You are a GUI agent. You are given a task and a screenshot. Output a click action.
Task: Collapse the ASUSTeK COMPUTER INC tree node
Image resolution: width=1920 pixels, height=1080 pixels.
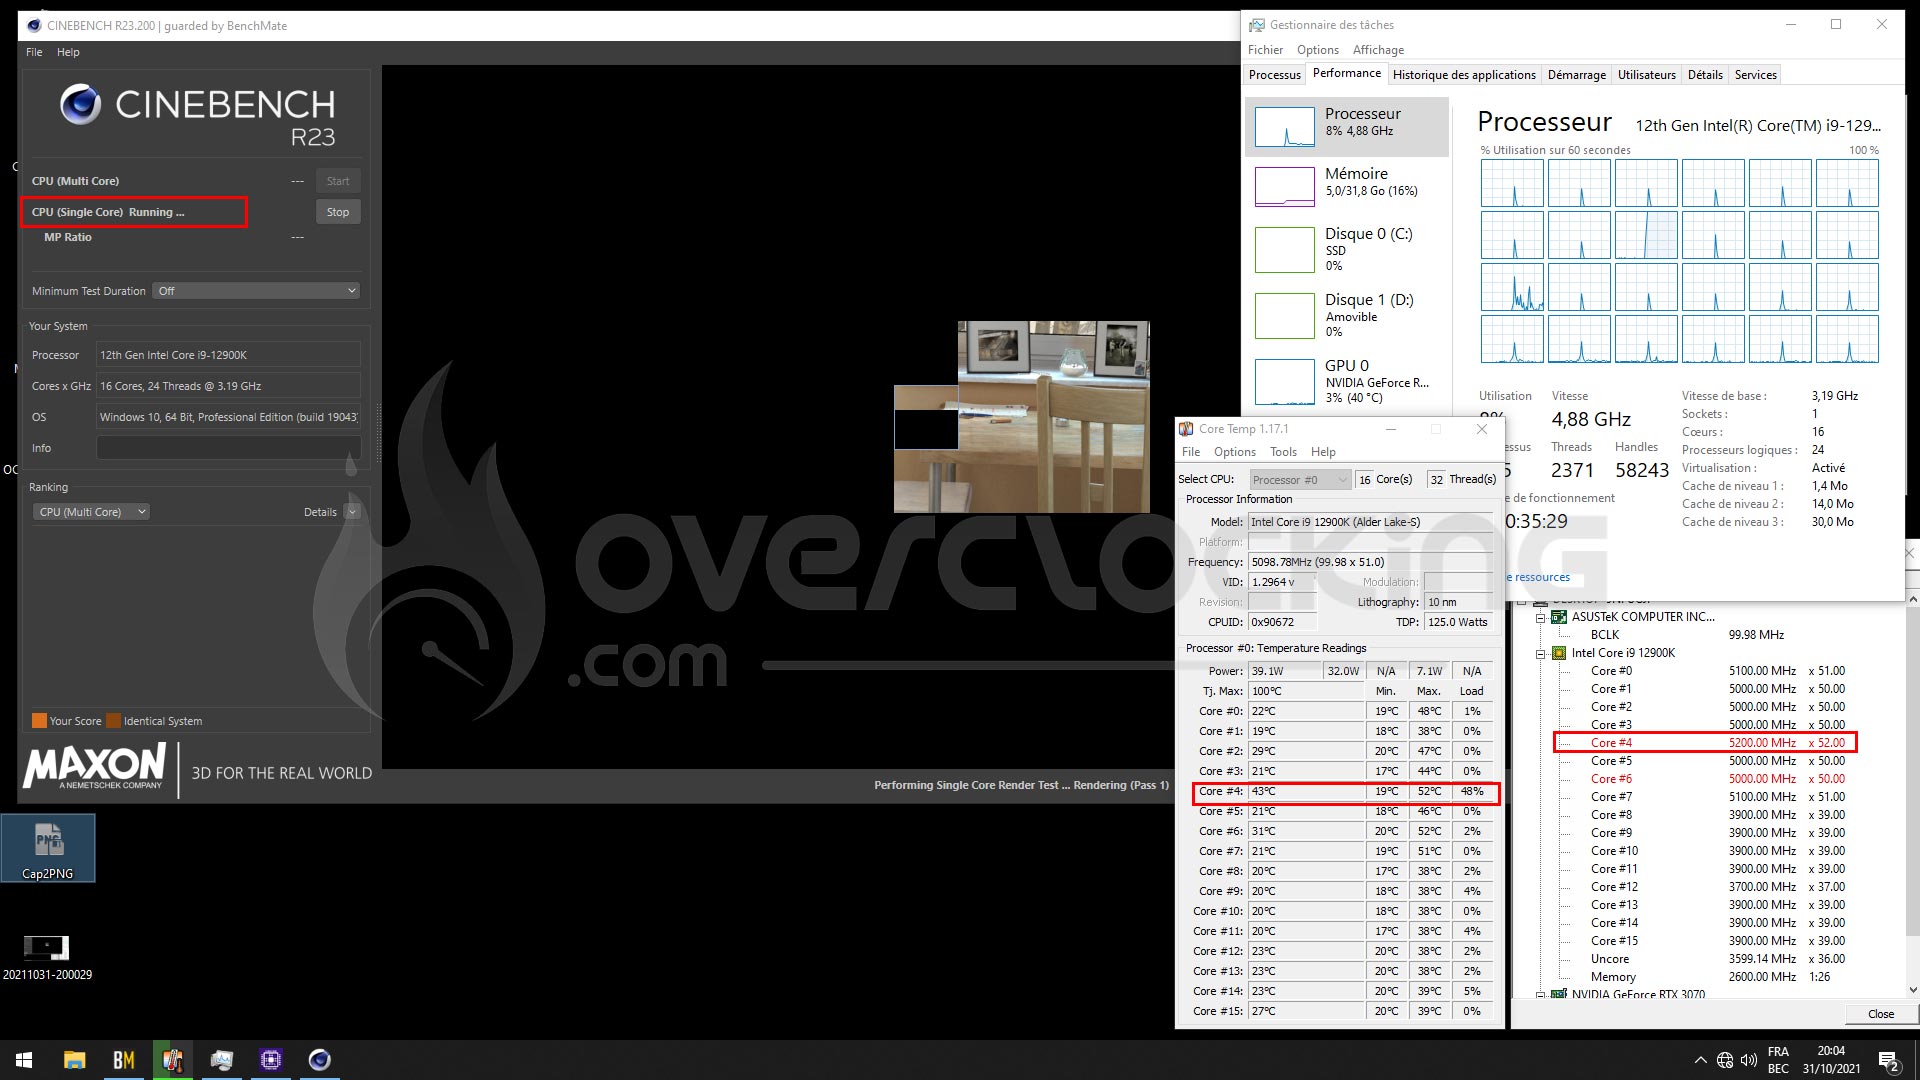point(1541,618)
